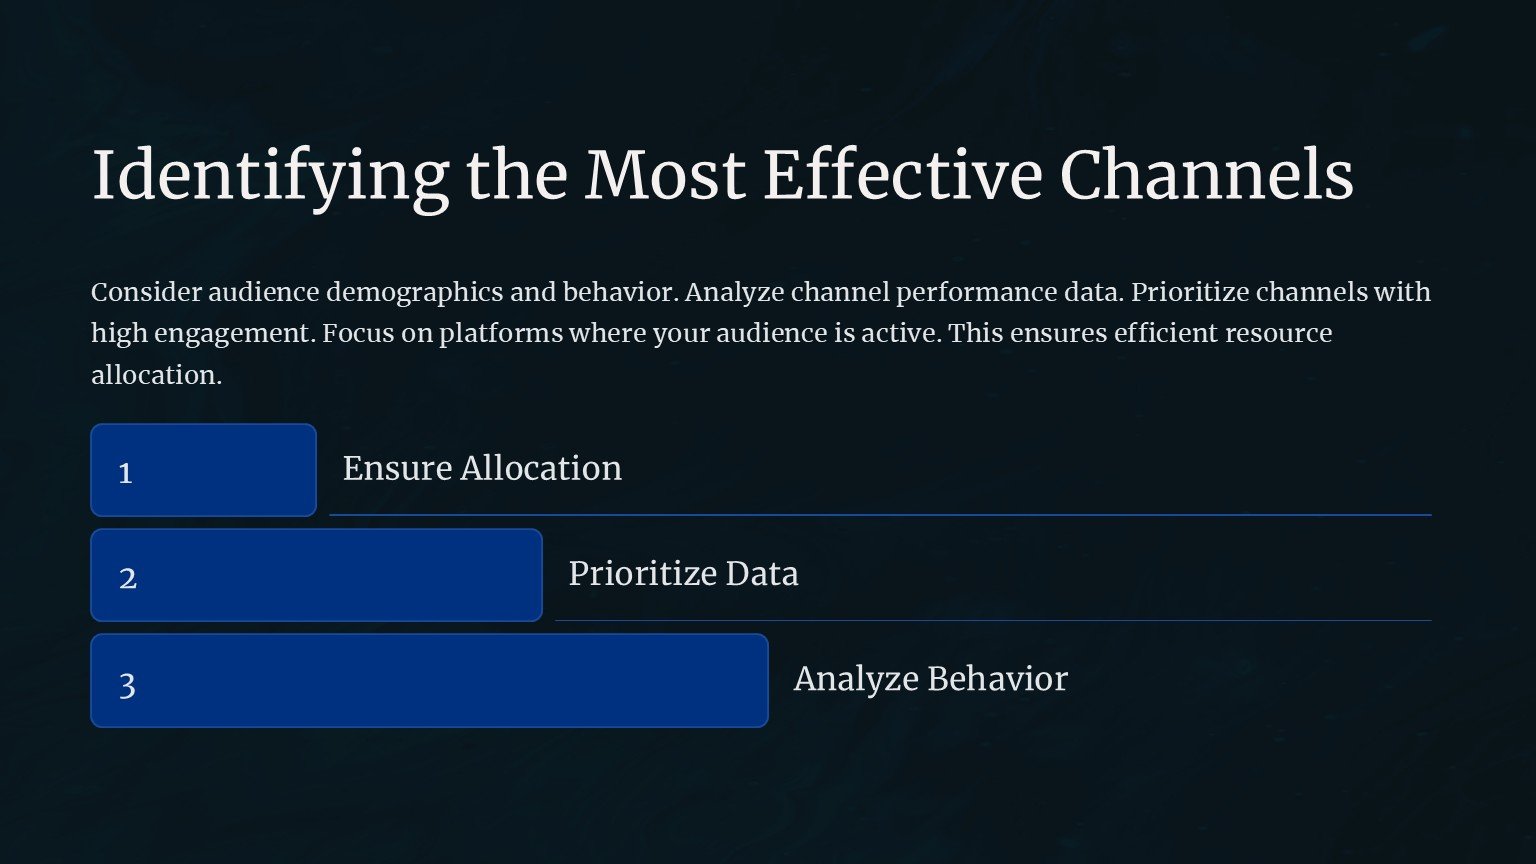Click the word "Most" in the title
1536x864 pixels.
click(664, 176)
